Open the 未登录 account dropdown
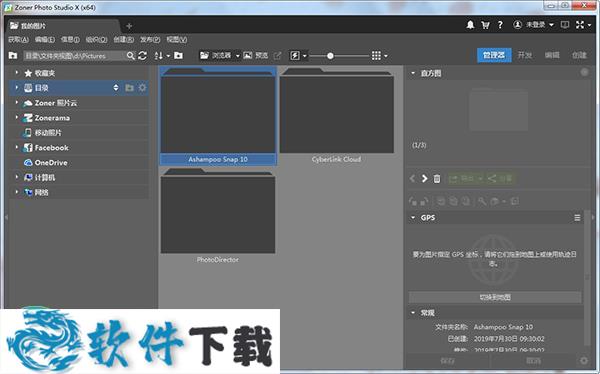This screenshot has width=600, height=374. click(540, 25)
